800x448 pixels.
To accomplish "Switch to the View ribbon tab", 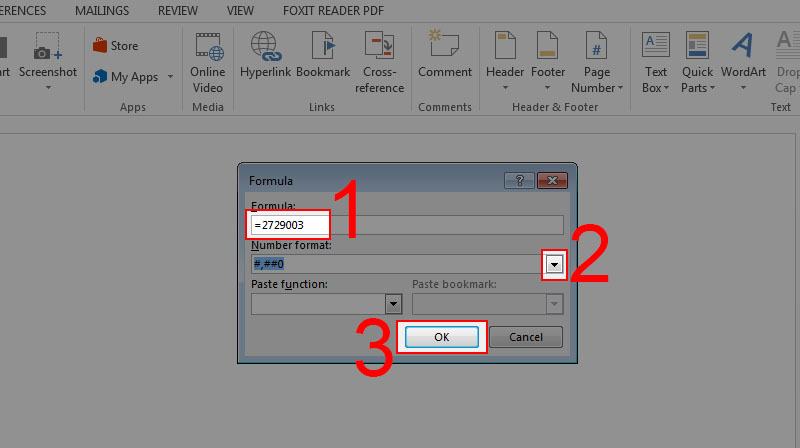I will [x=240, y=11].
